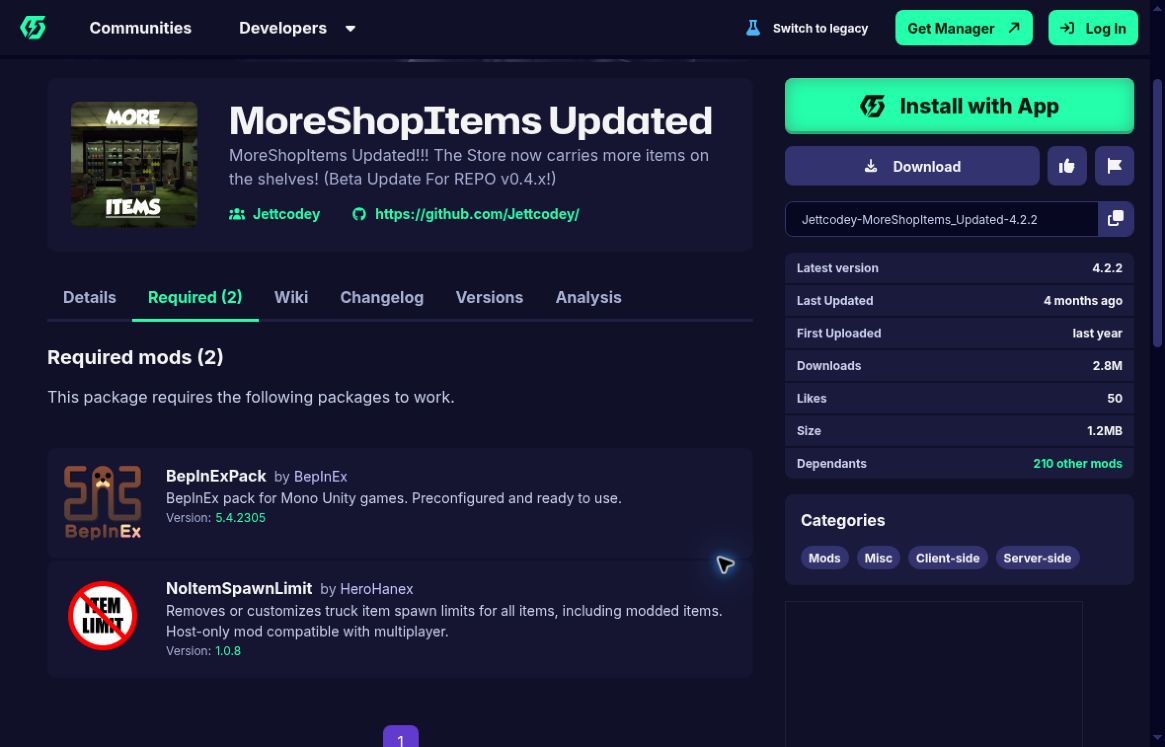Open the BepInExPack mod title

[215, 476]
